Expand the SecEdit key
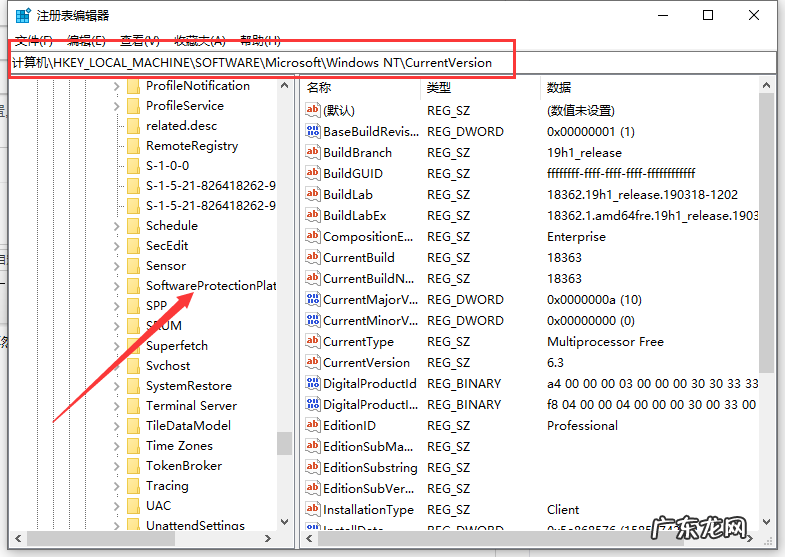 pyautogui.click(x=117, y=246)
